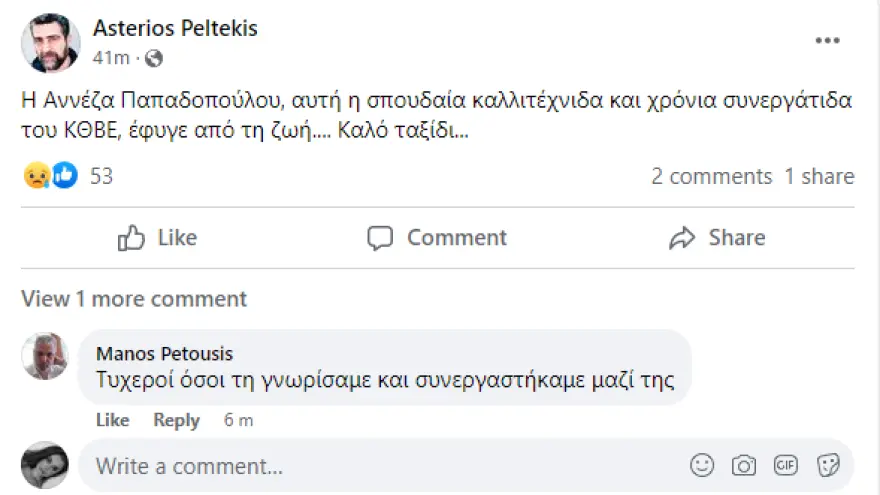Like the post by Asterios Peltekis
The width and height of the screenshot is (880, 495).
click(157, 238)
